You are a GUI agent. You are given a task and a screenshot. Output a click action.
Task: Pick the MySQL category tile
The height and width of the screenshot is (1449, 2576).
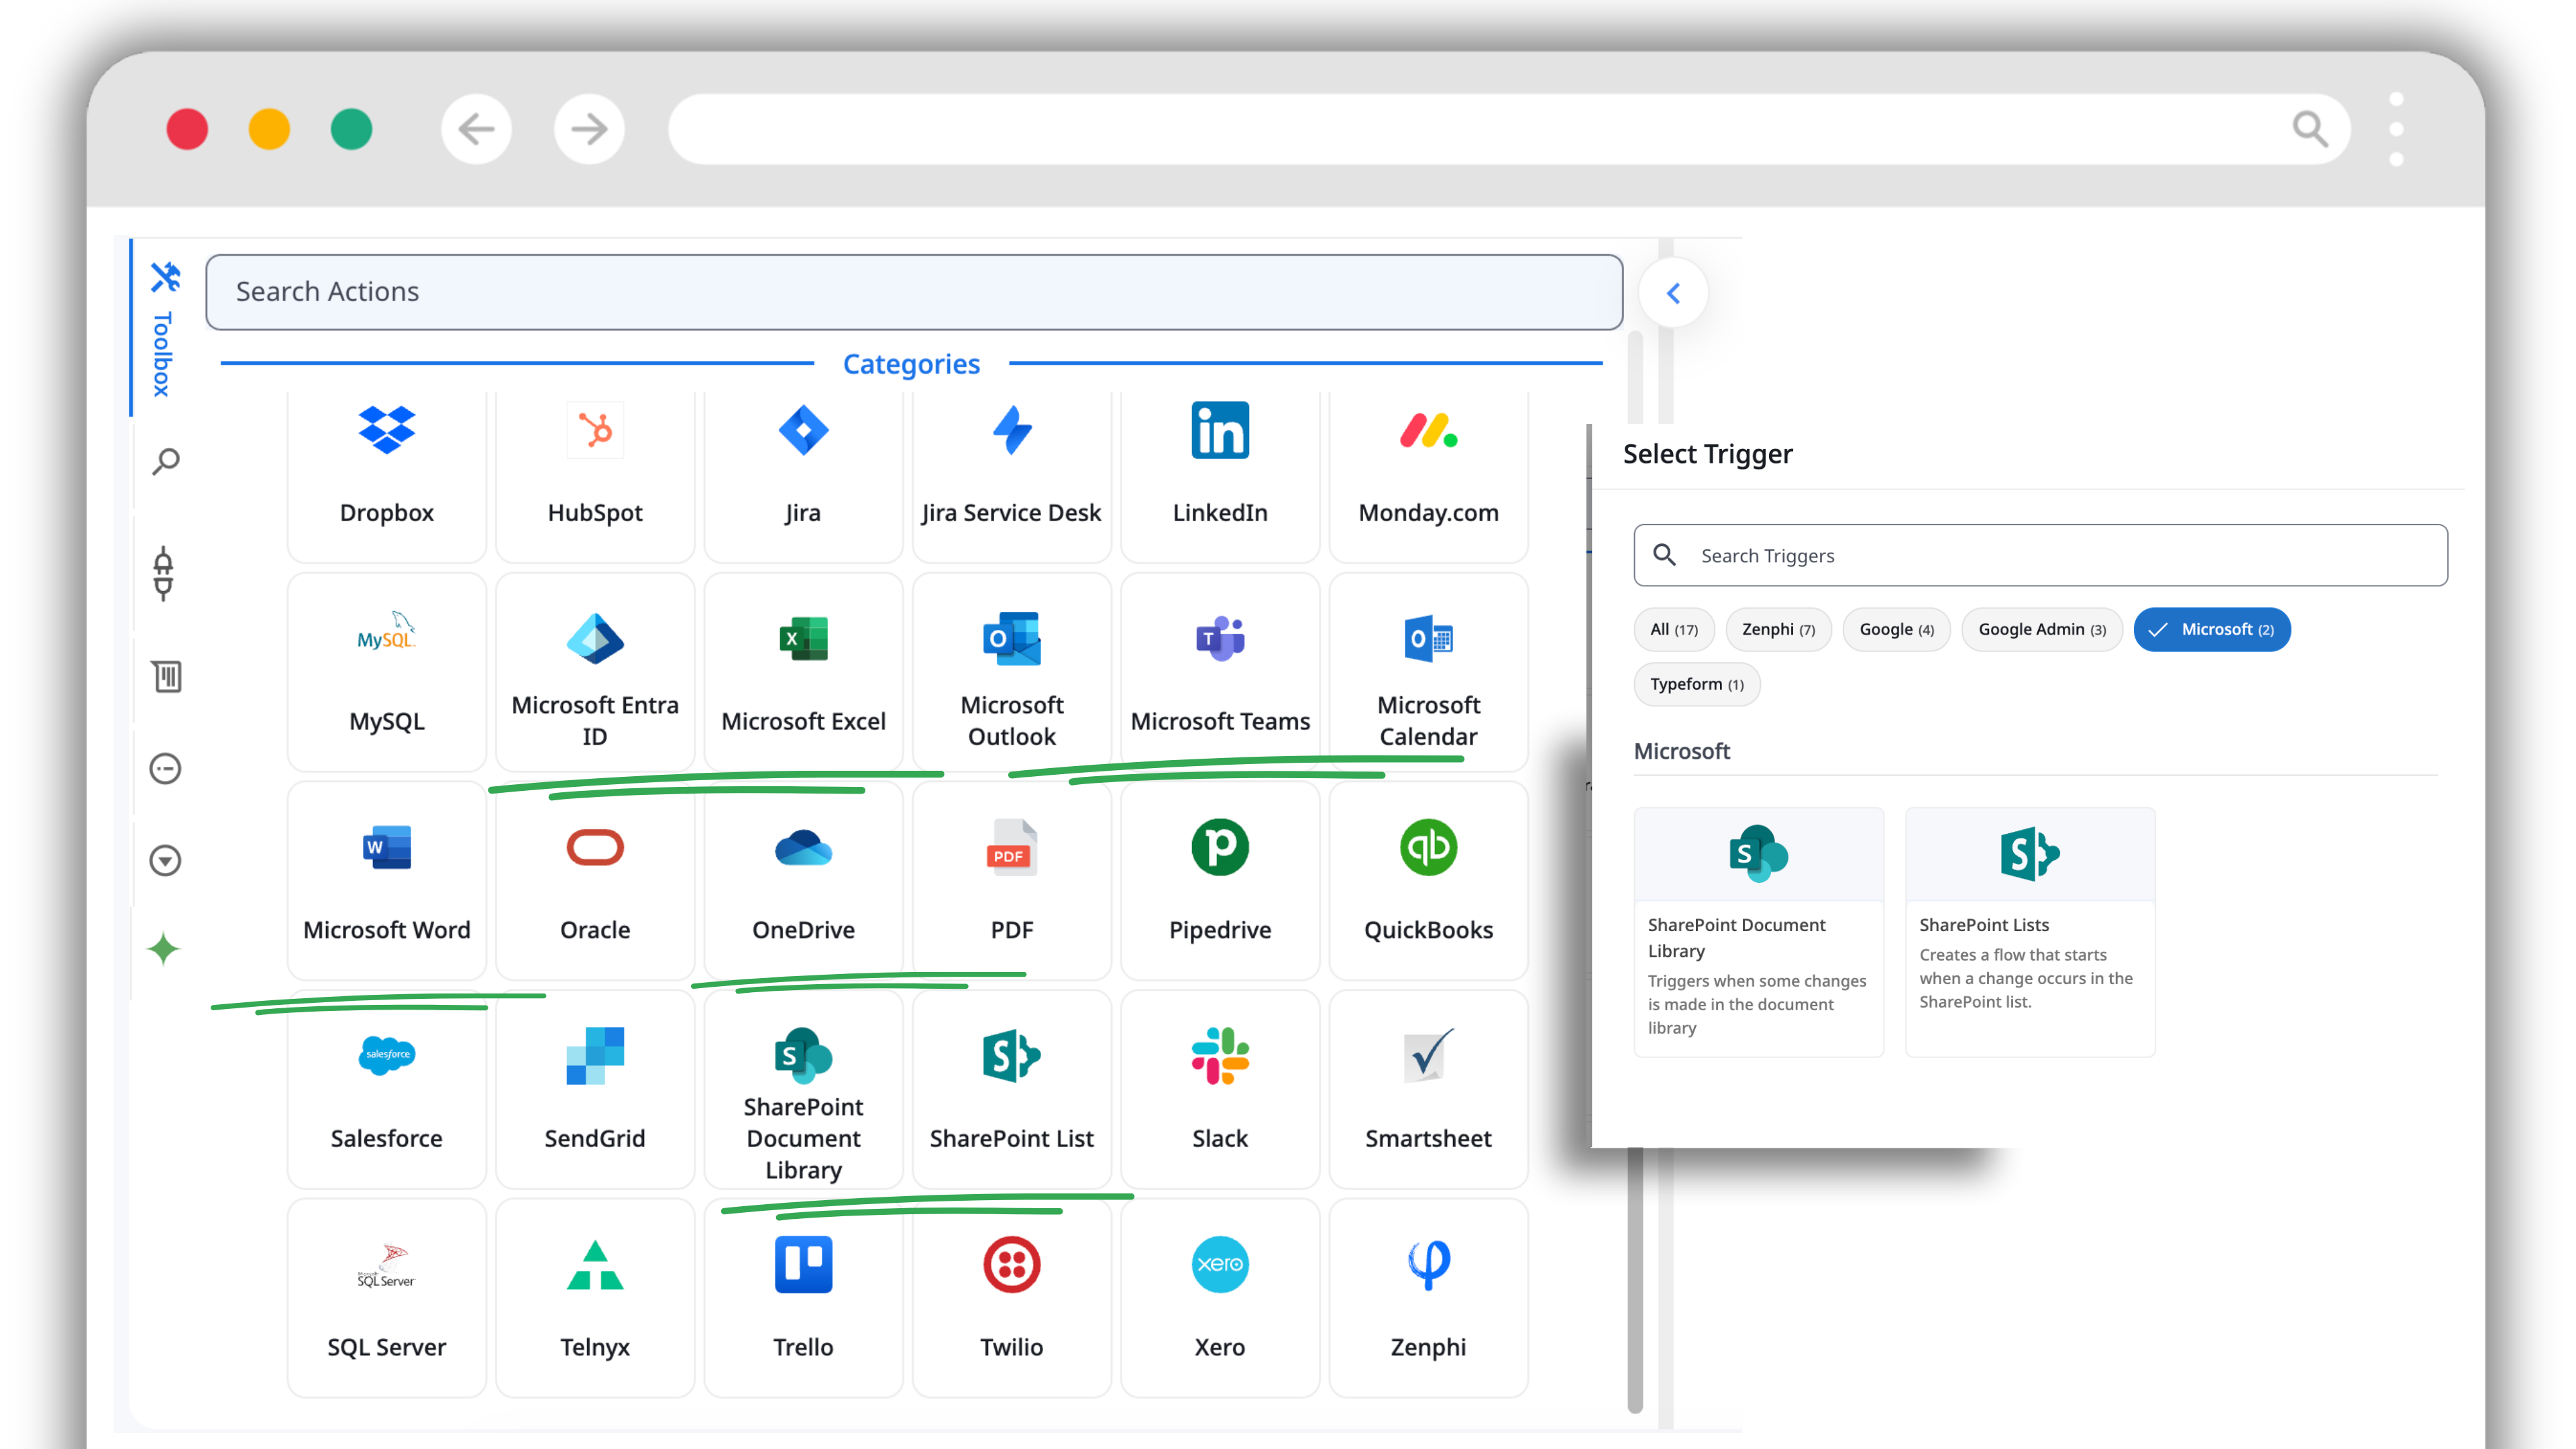(x=386, y=672)
